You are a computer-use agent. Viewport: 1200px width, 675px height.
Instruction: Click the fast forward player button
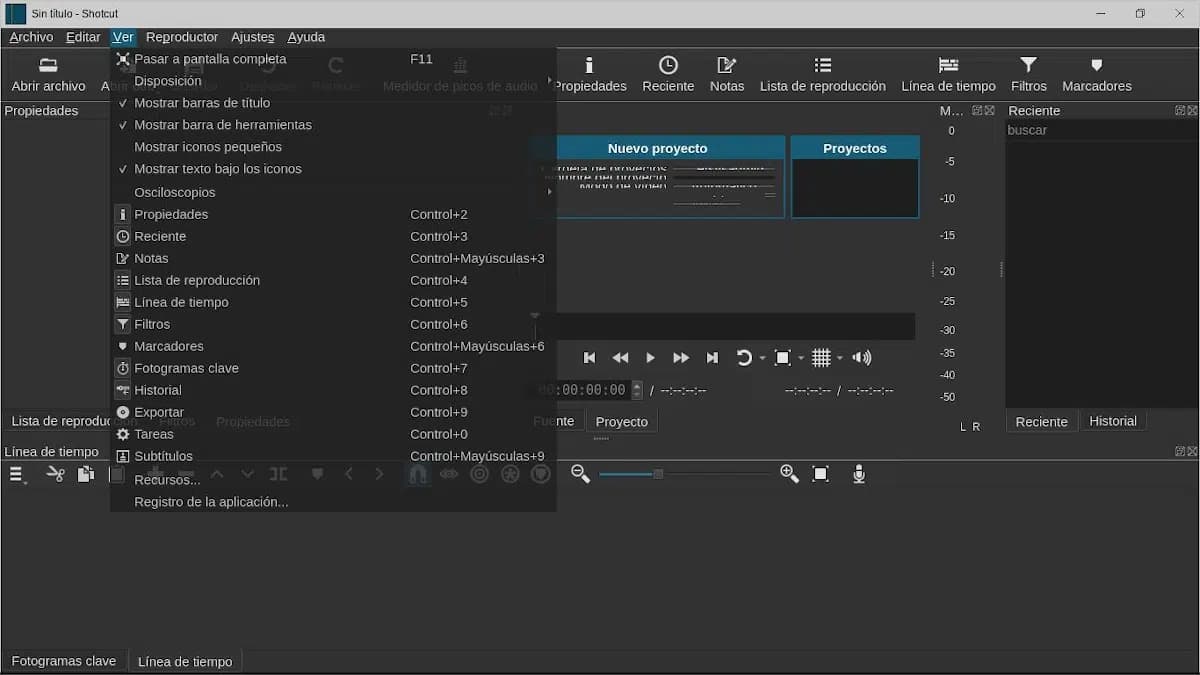coord(681,358)
